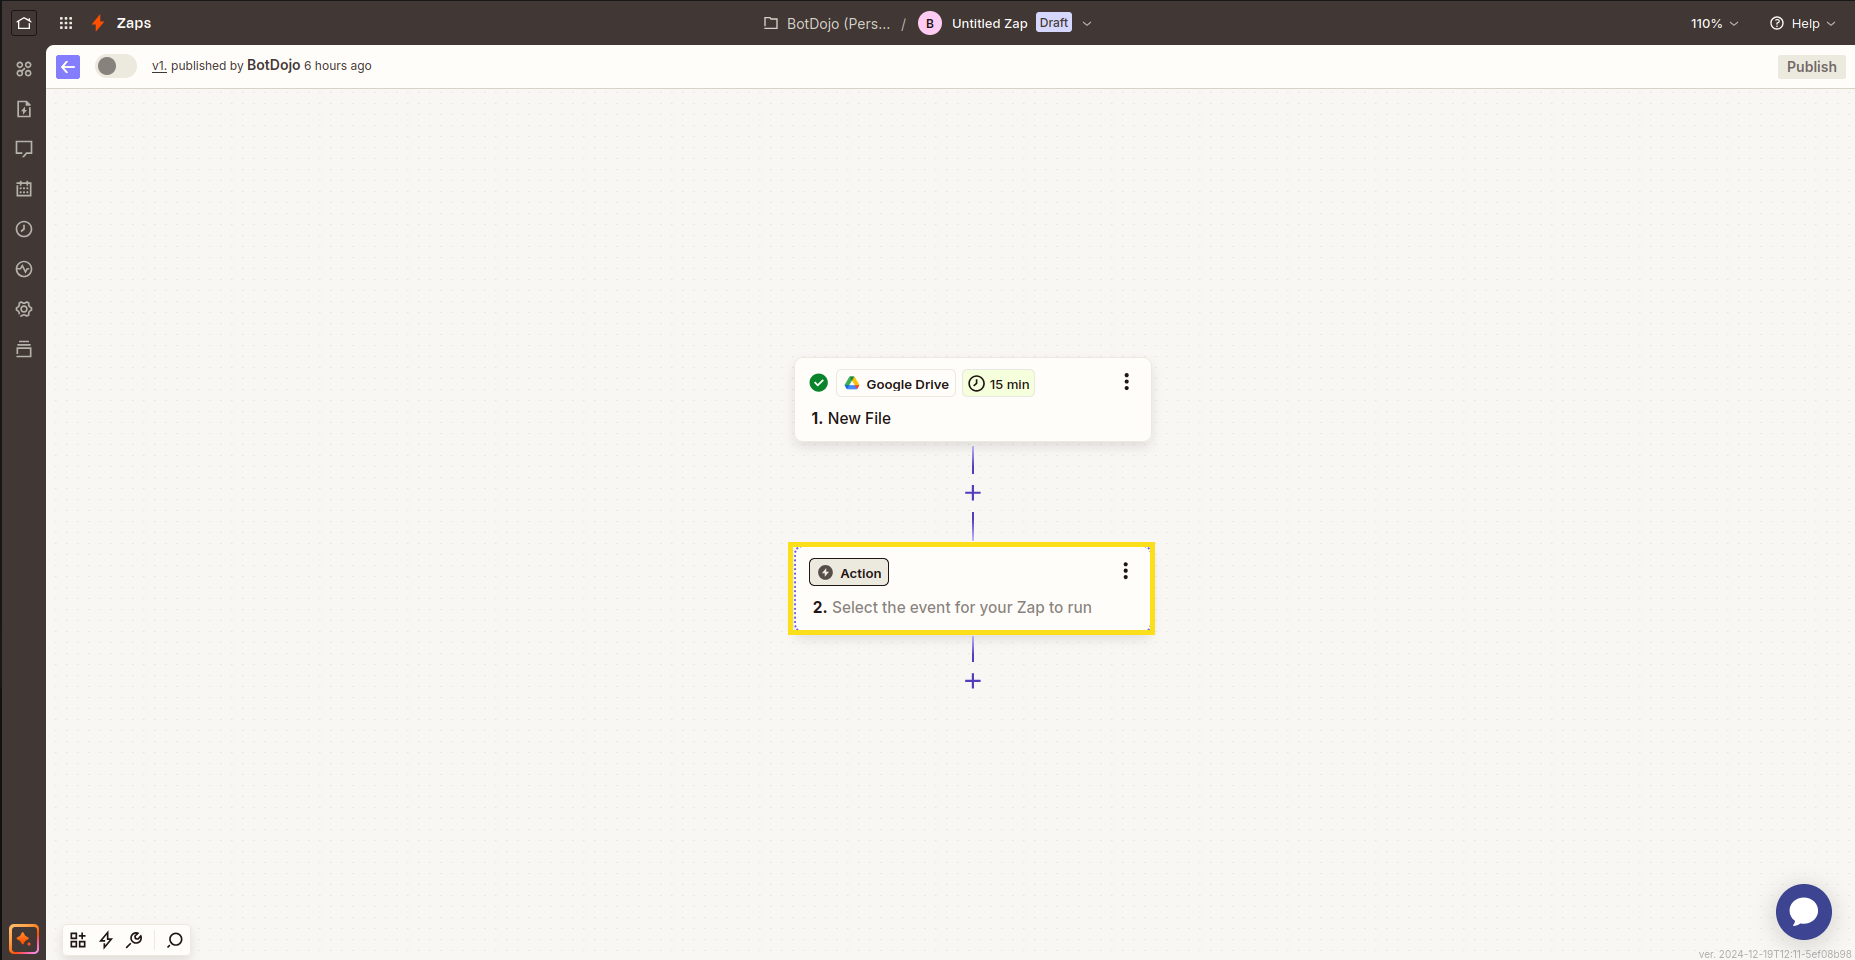
Task: Open the apps grid launcher
Action: coord(66,23)
